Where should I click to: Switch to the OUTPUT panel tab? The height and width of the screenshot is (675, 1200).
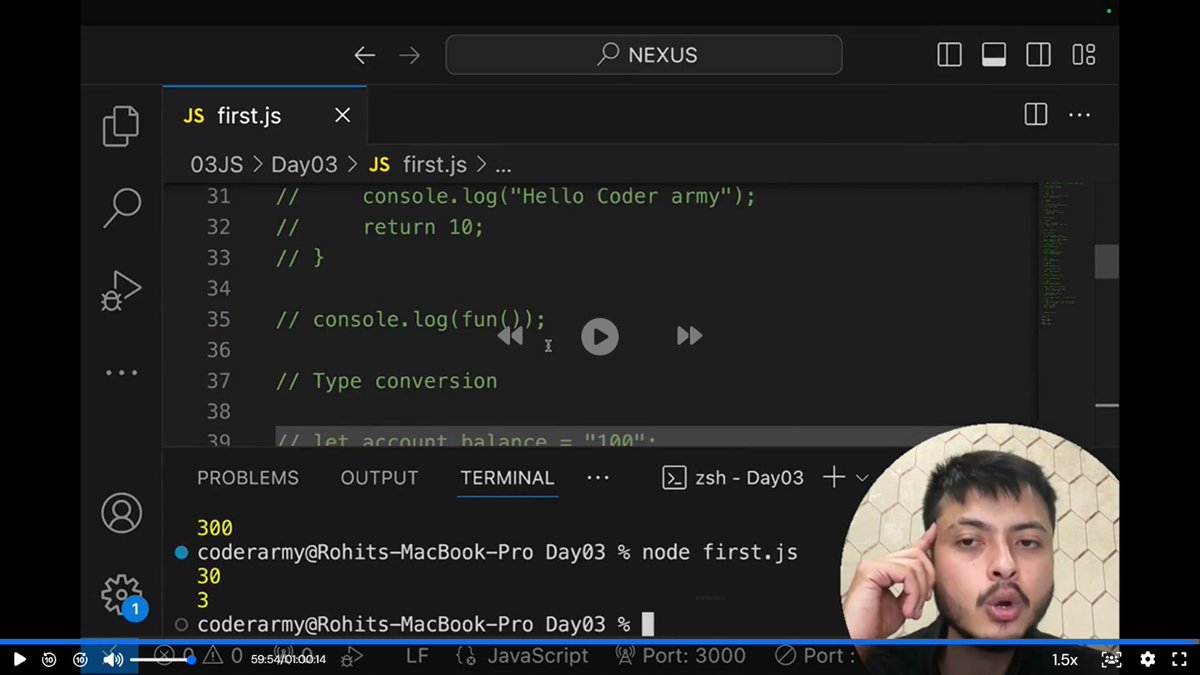(379, 478)
